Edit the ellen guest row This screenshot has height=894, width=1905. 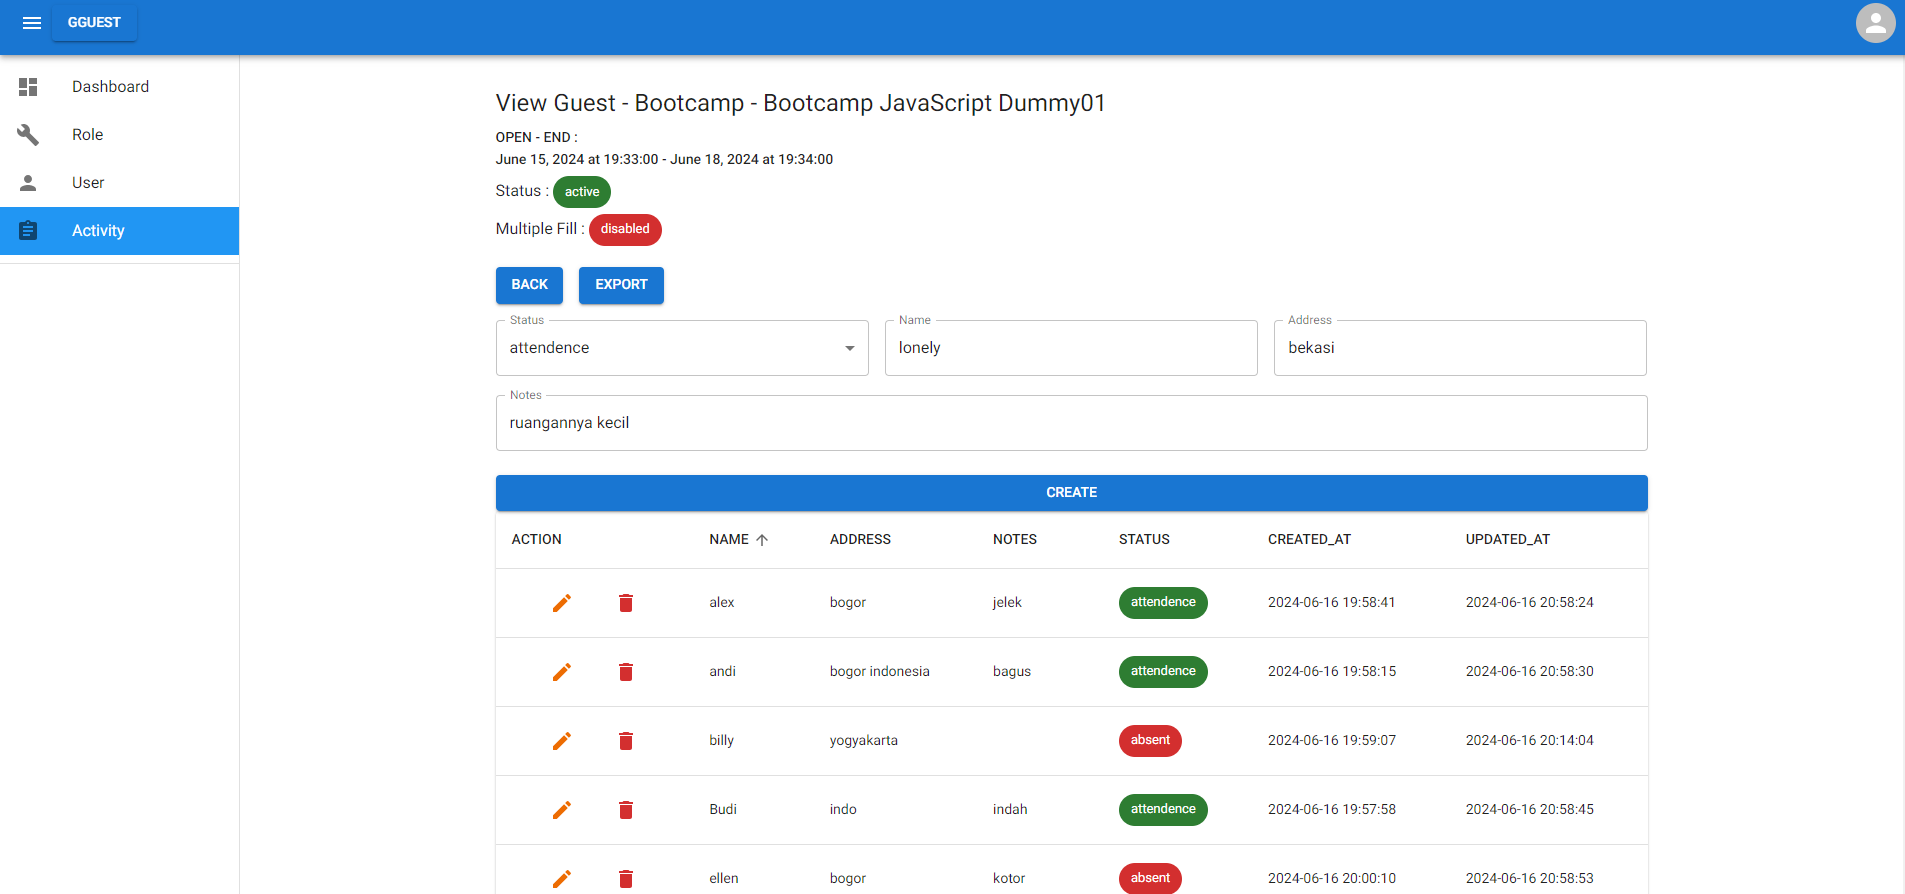tap(562, 879)
